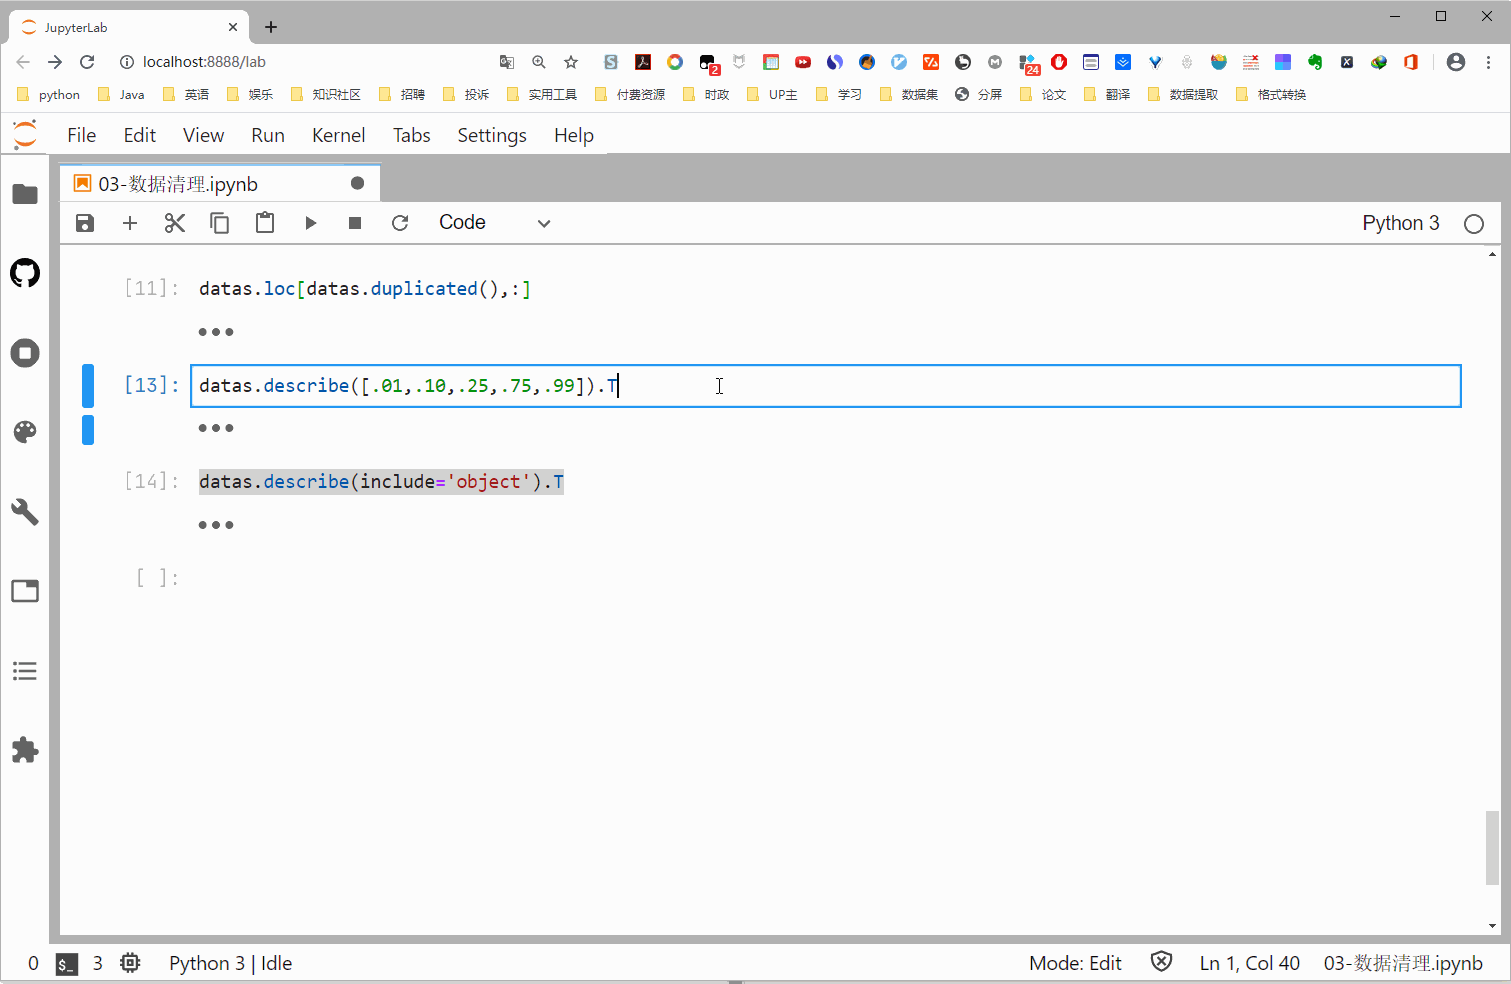Open the GitHub sidebar panel
1511x984 pixels.
click(x=25, y=273)
